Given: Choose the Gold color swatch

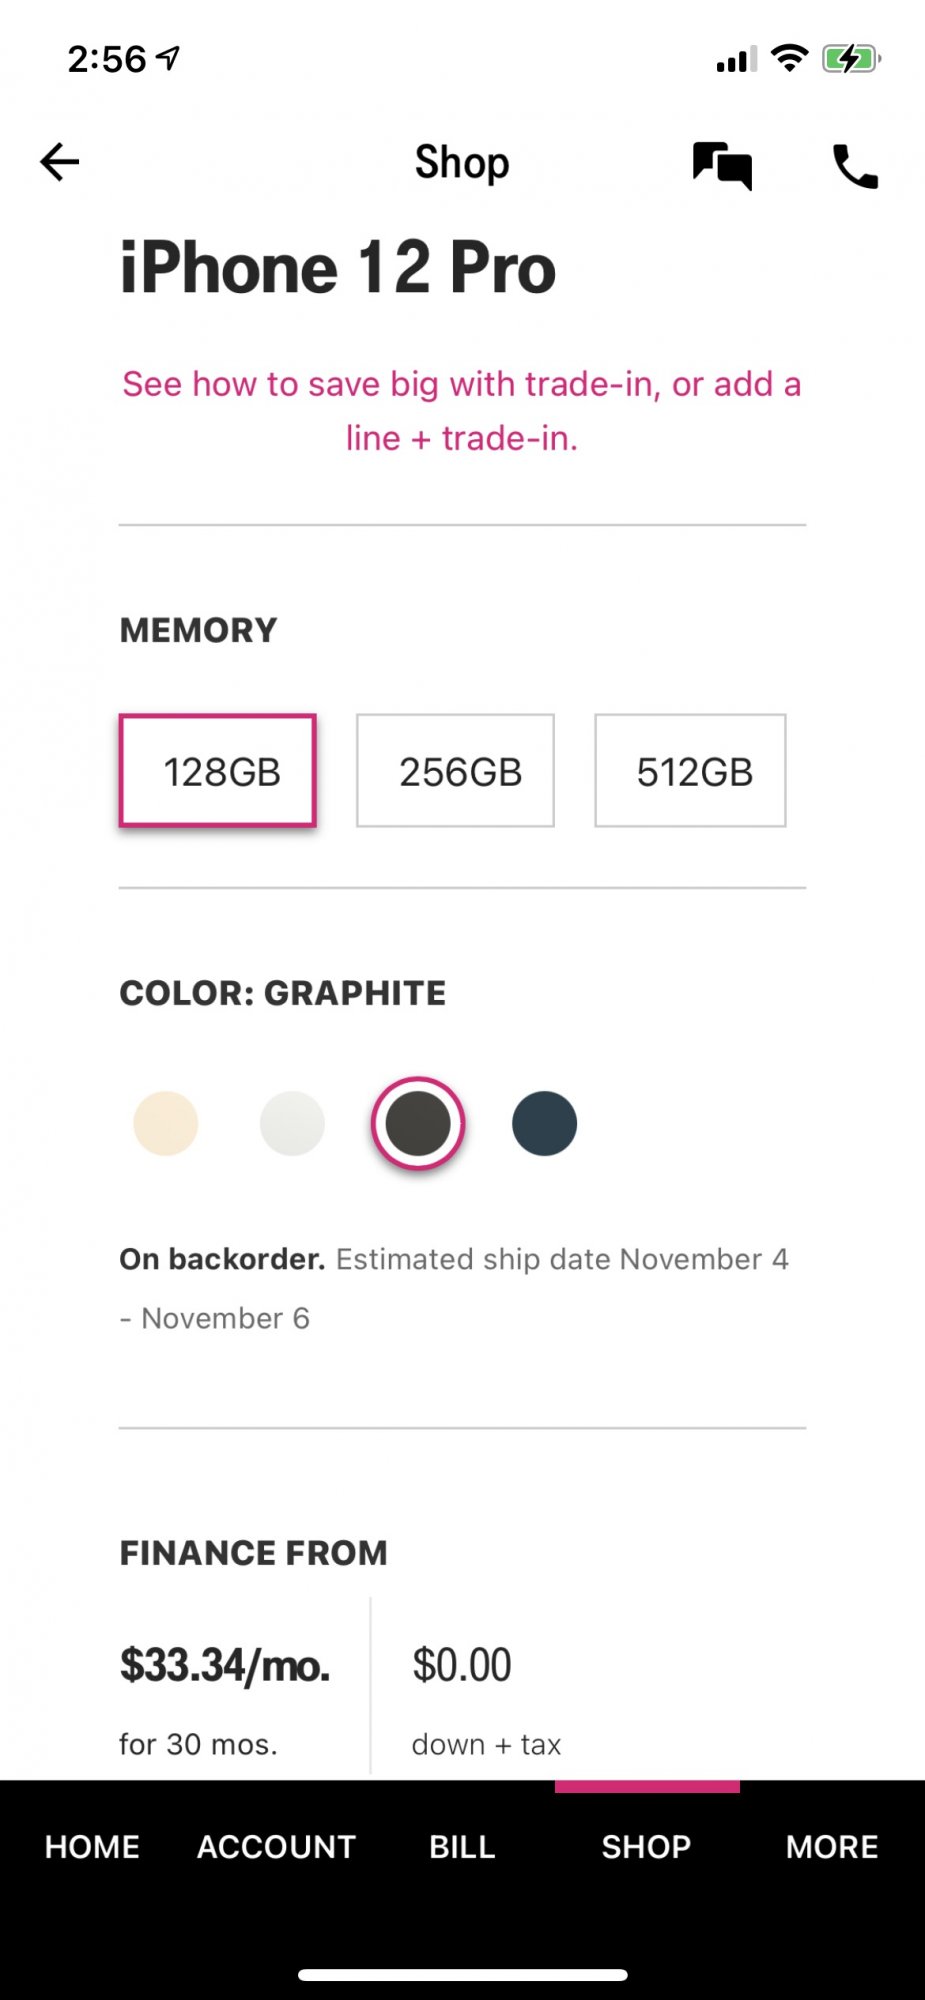Looking at the screenshot, I should [166, 1123].
